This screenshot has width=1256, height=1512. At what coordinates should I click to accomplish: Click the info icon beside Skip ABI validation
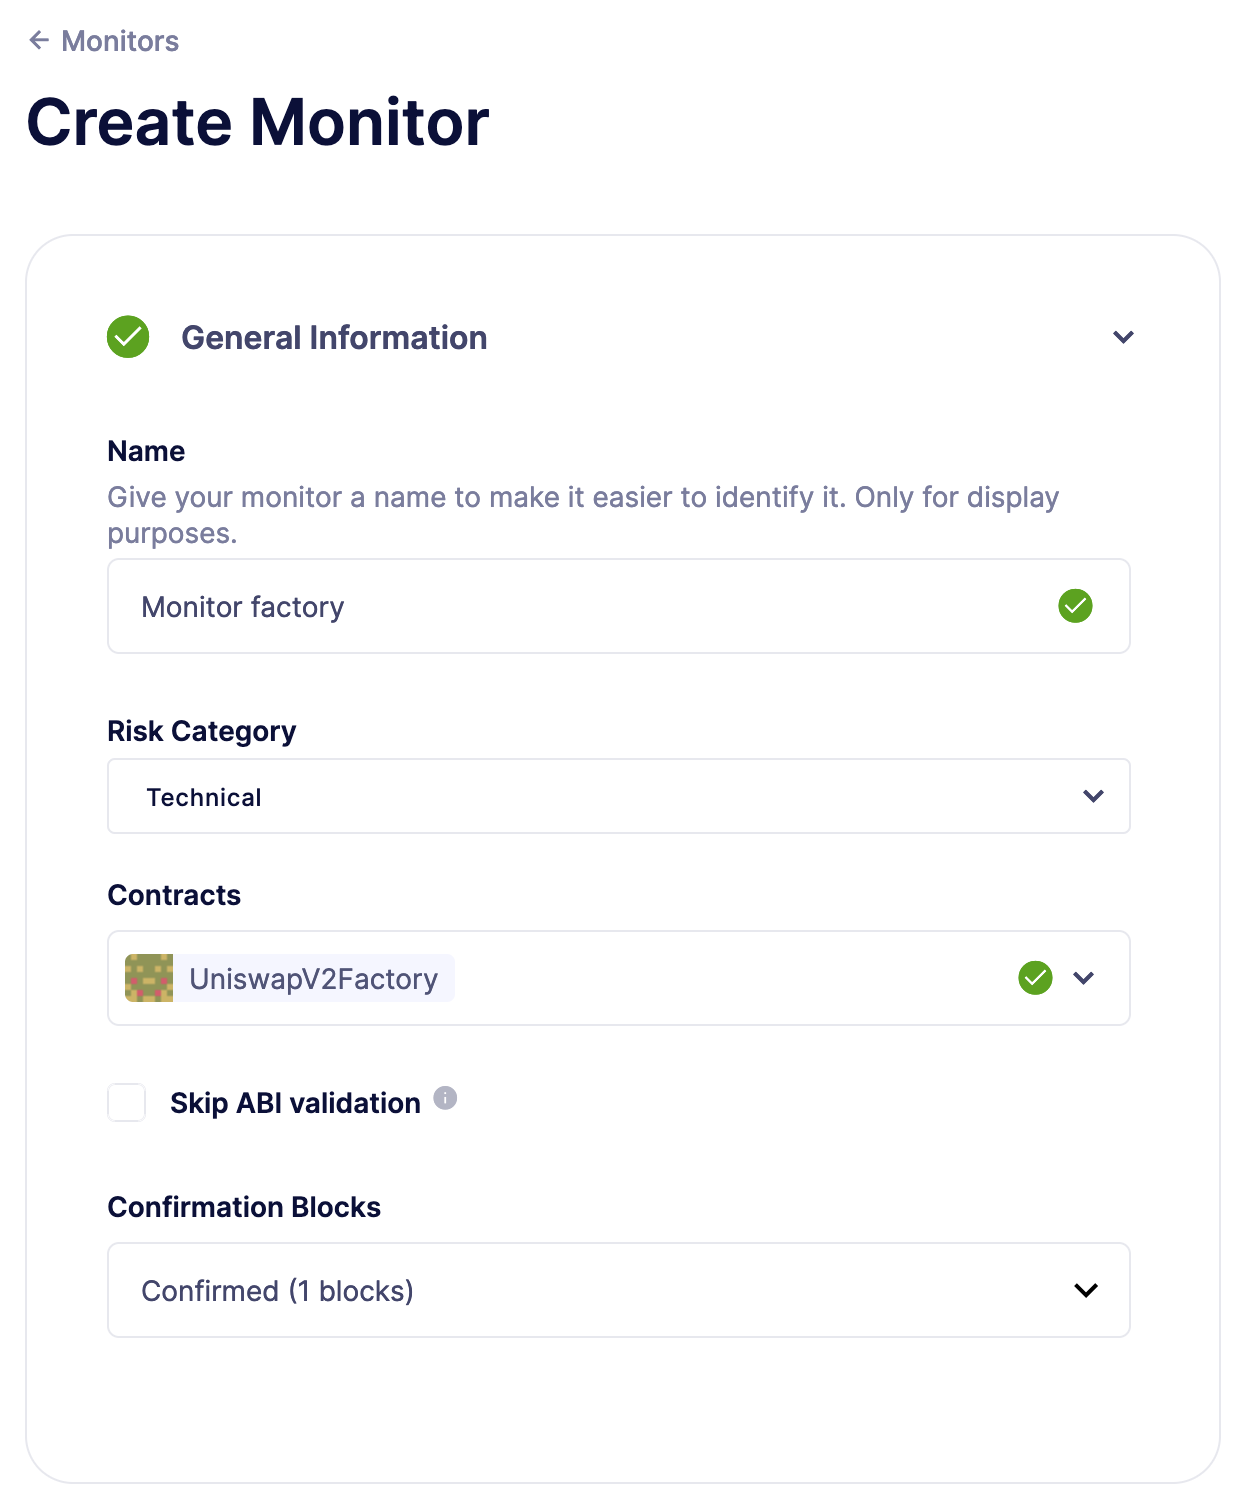(446, 1098)
